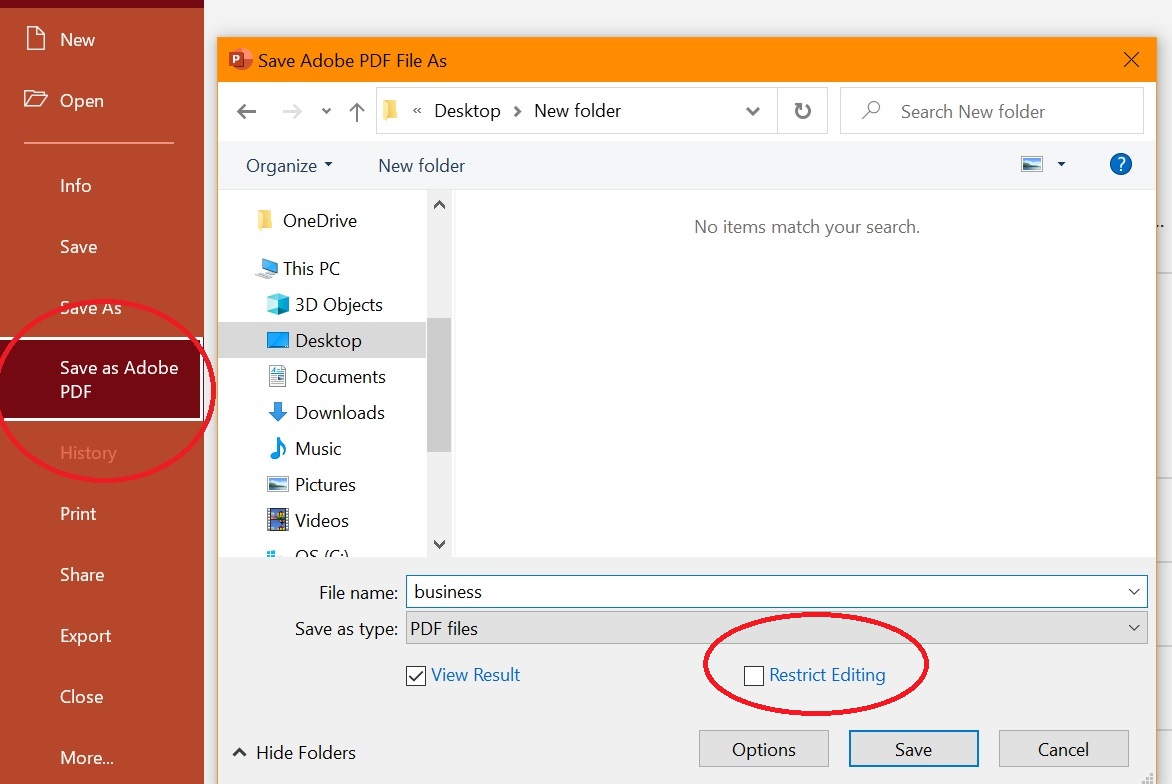Click the chevron after Desktop in path
This screenshot has height=784, width=1172.
pyautogui.click(x=517, y=111)
